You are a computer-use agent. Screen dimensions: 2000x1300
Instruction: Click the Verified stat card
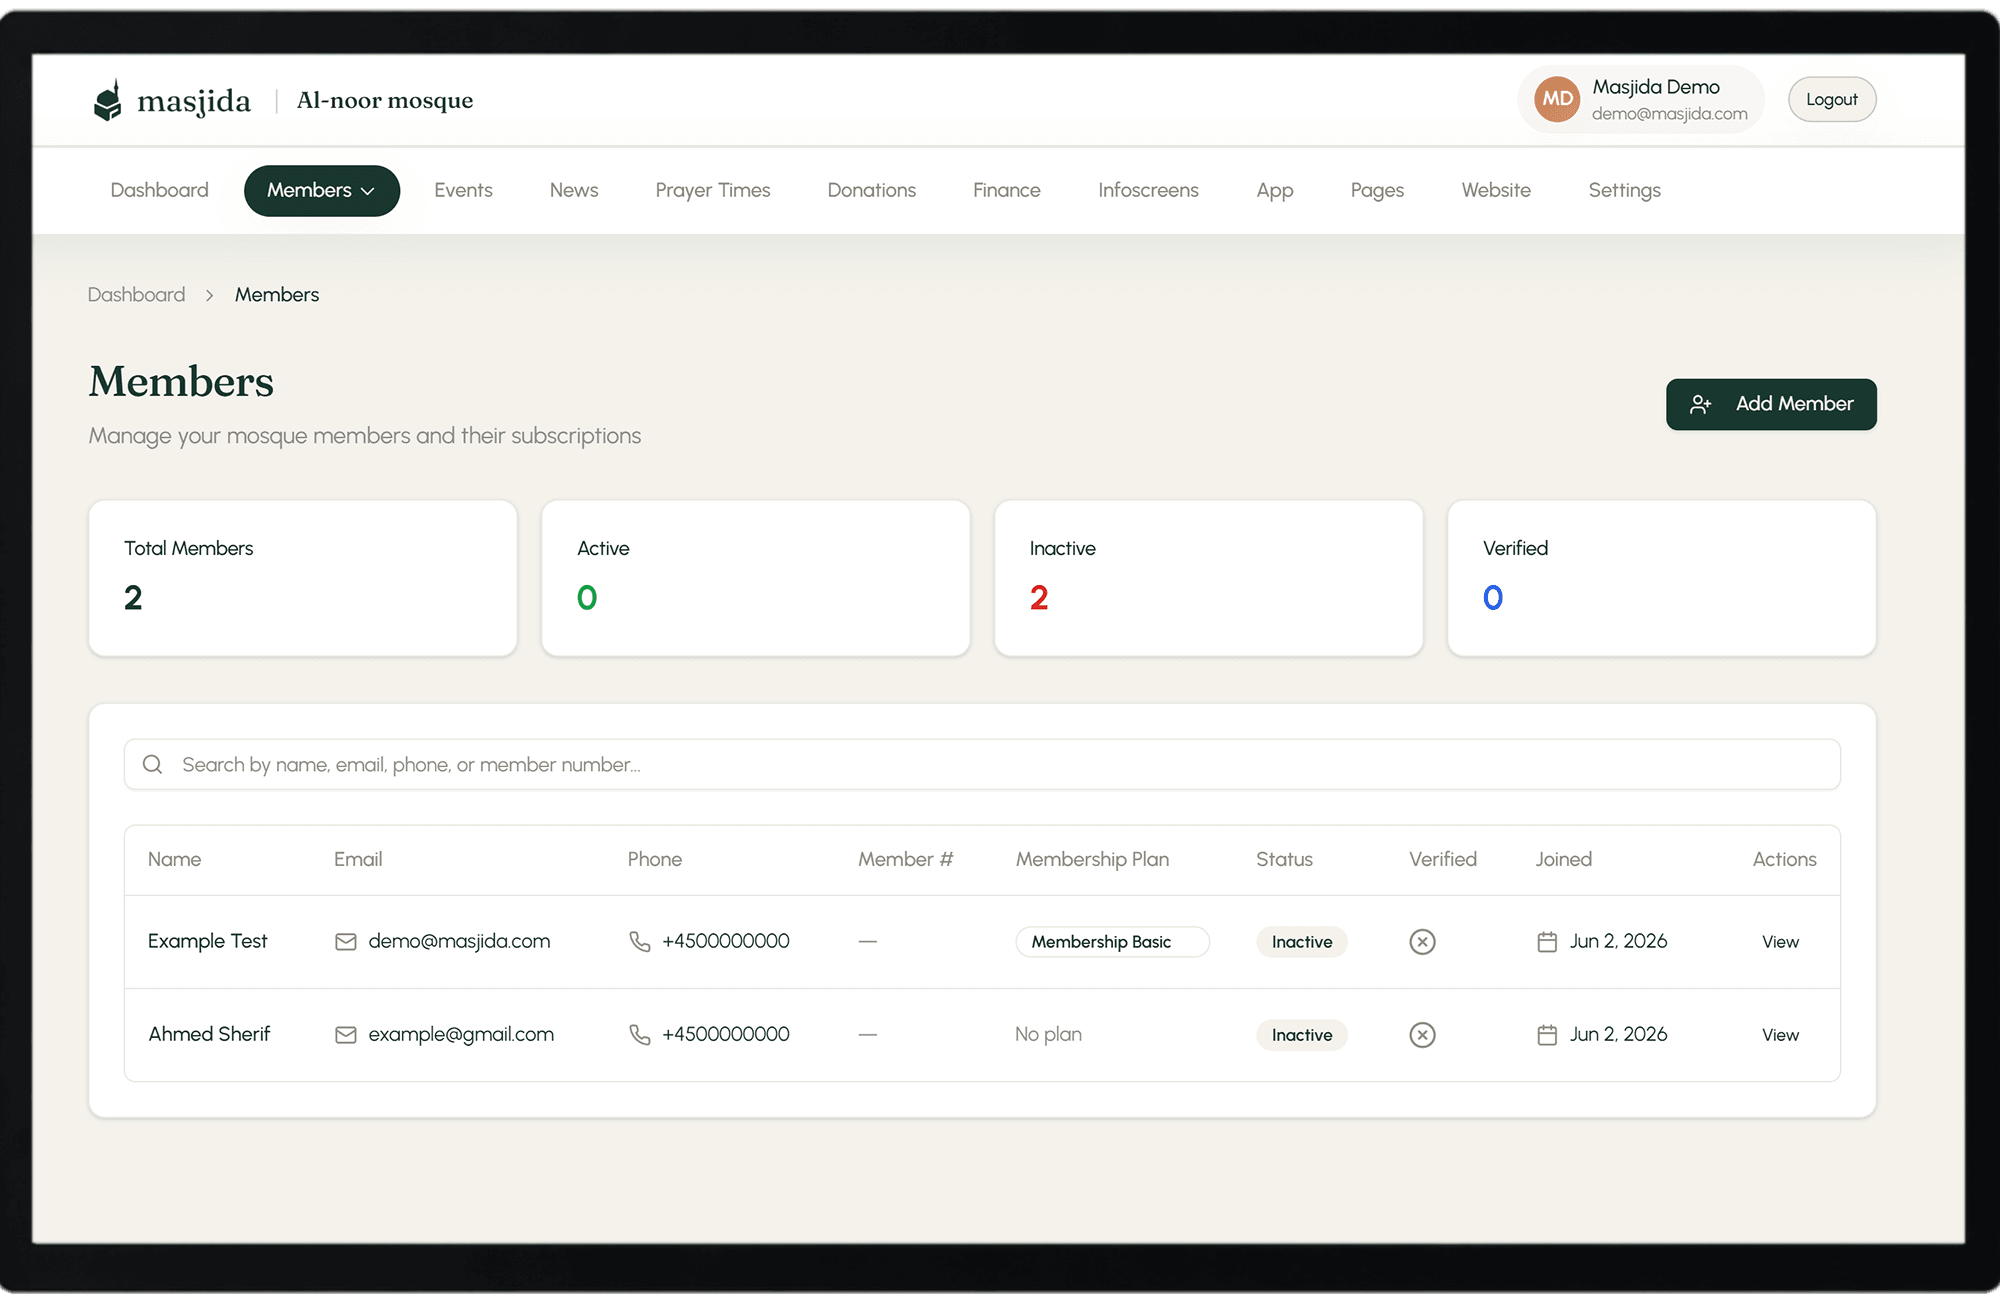coord(1662,578)
